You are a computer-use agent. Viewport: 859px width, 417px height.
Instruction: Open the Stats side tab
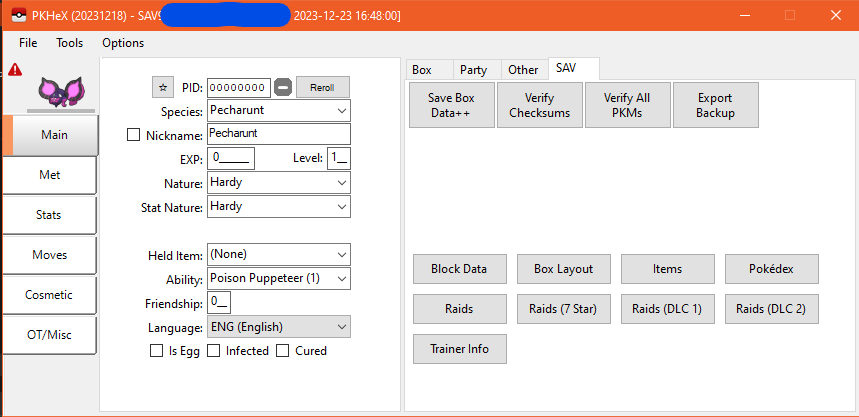(50, 215)
